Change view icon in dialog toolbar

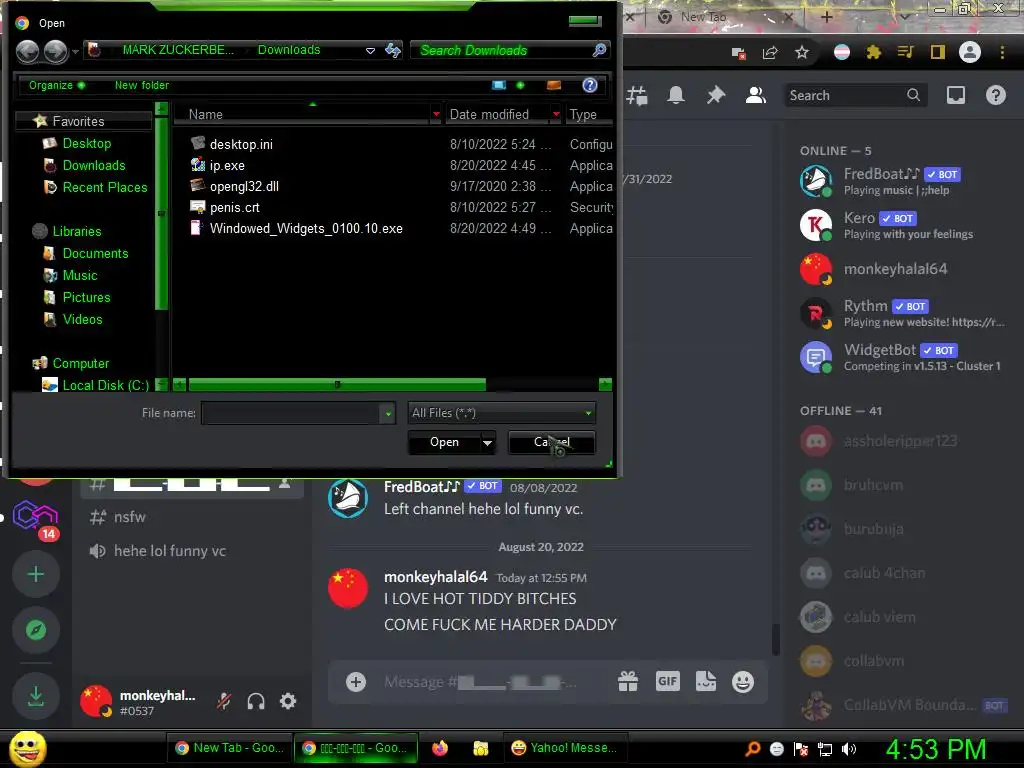(499, 86)
